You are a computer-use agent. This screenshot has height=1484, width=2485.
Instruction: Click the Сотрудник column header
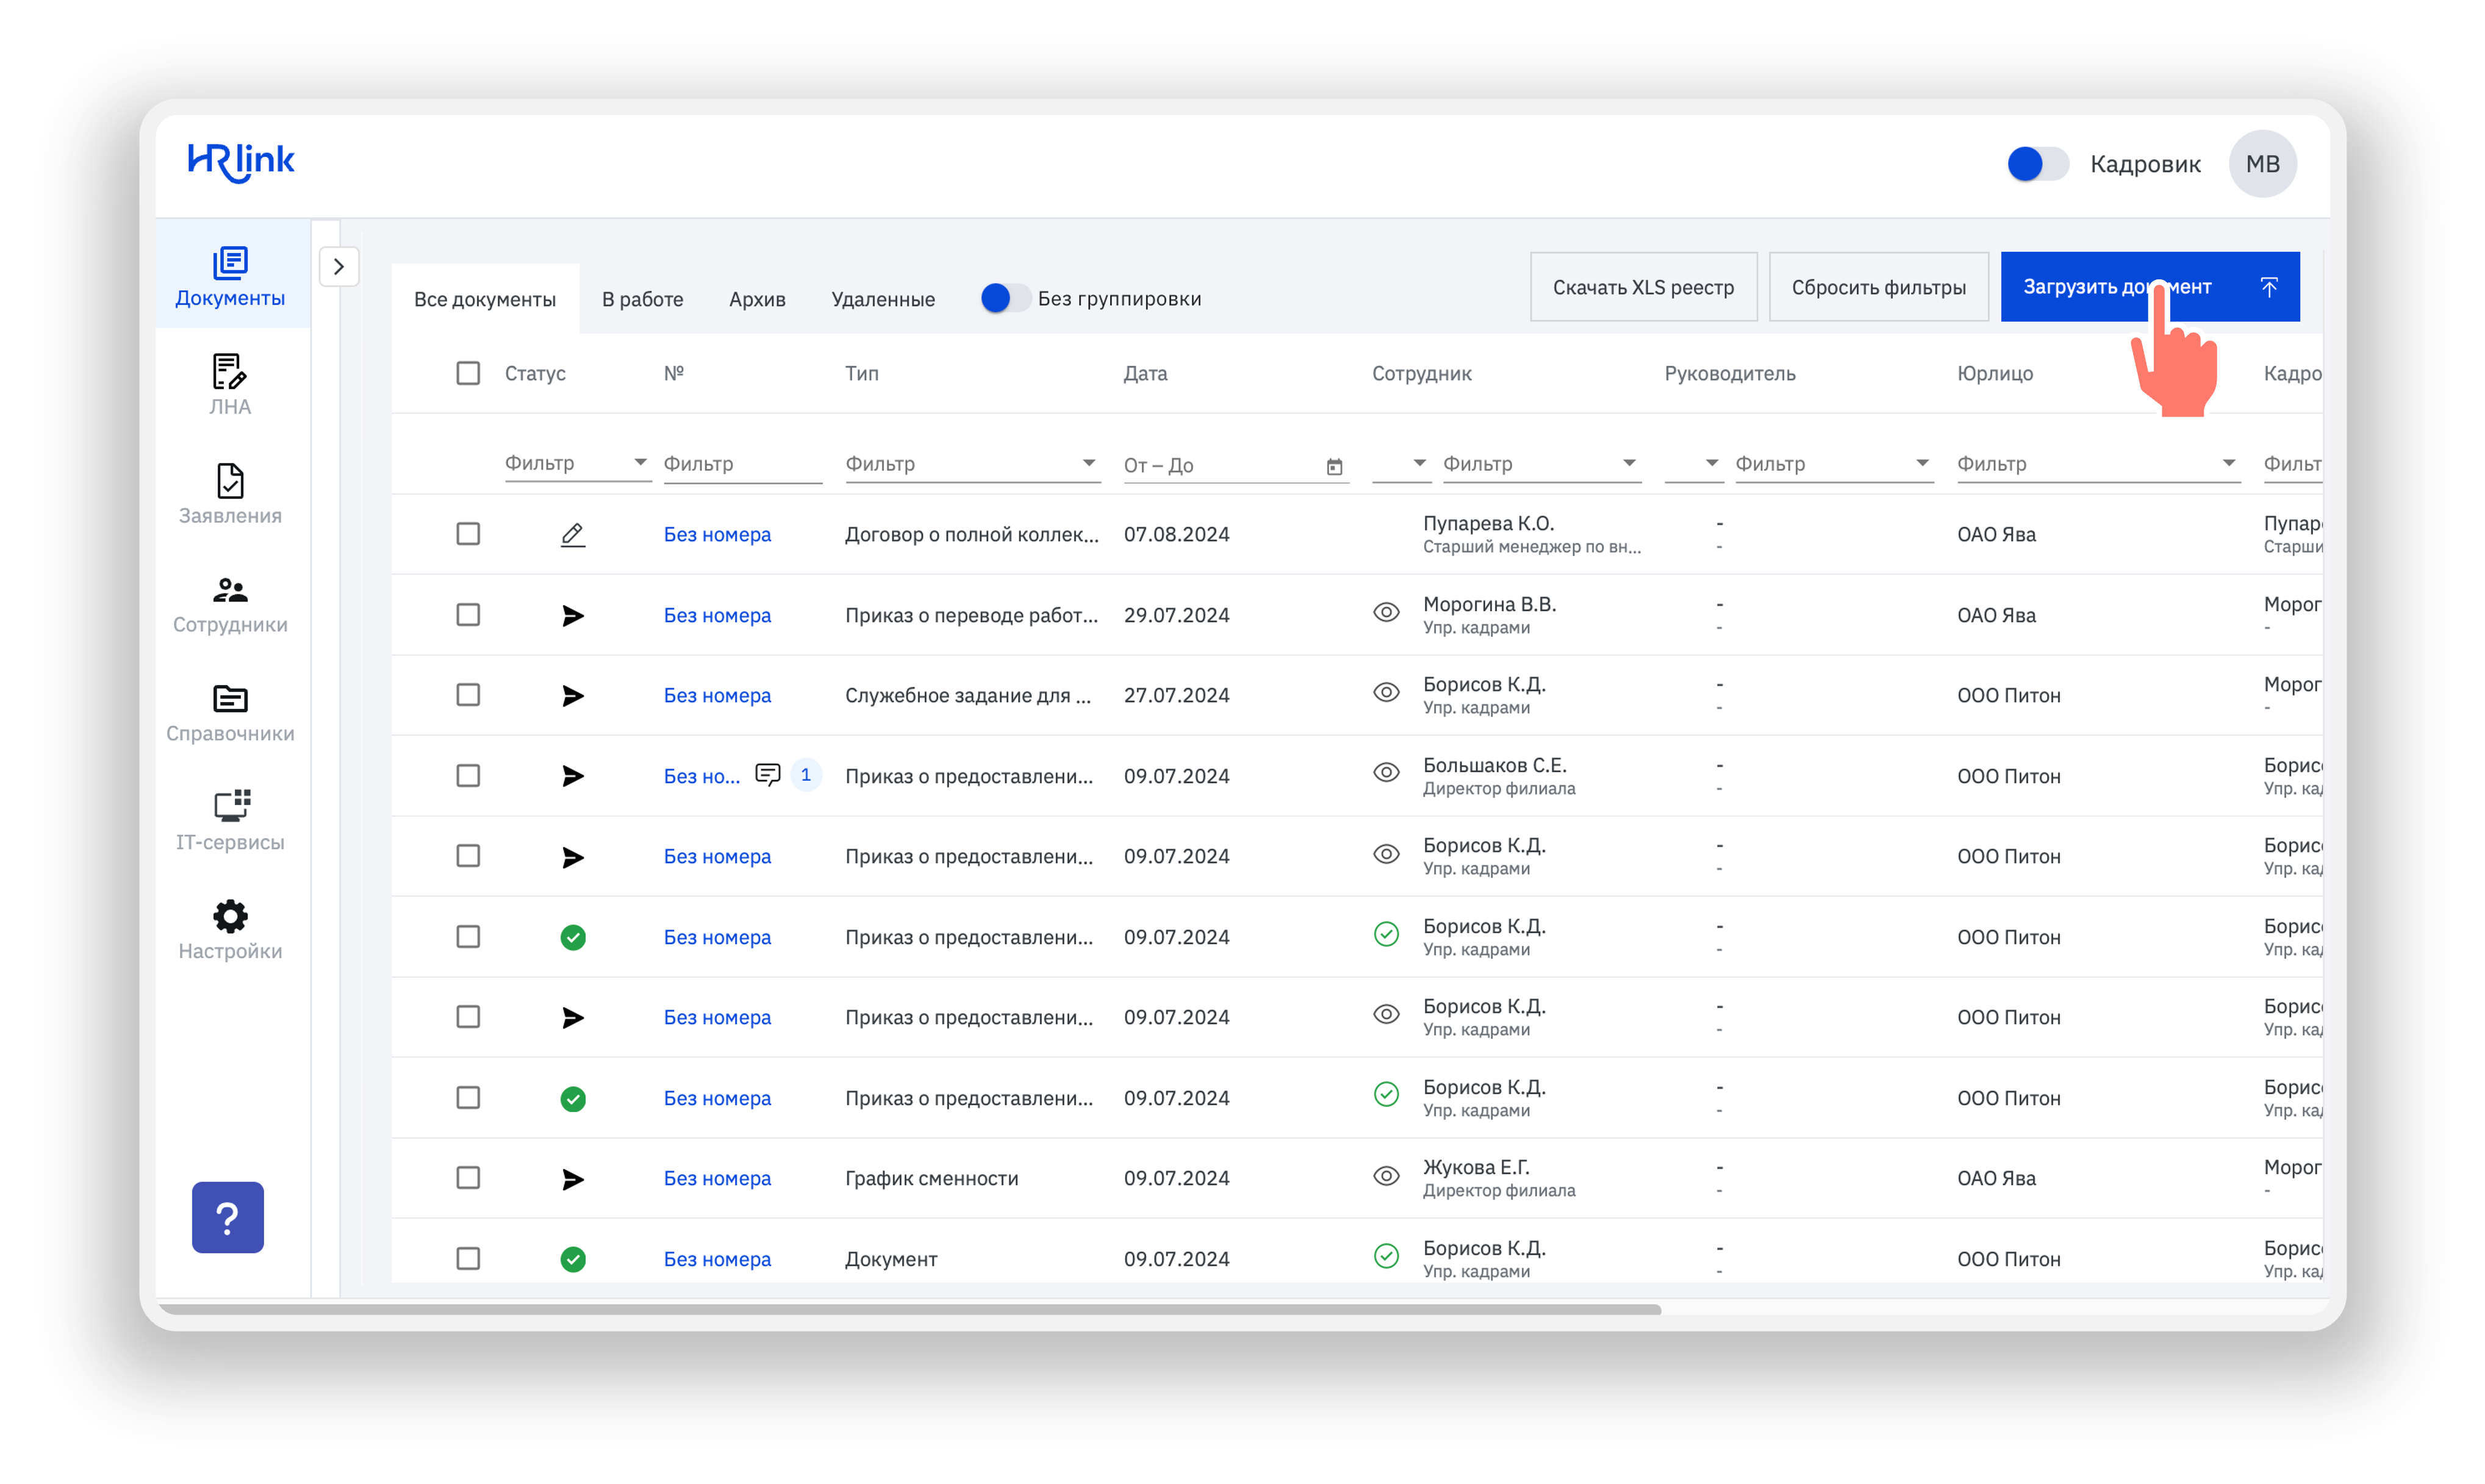tap(1421, 373)
